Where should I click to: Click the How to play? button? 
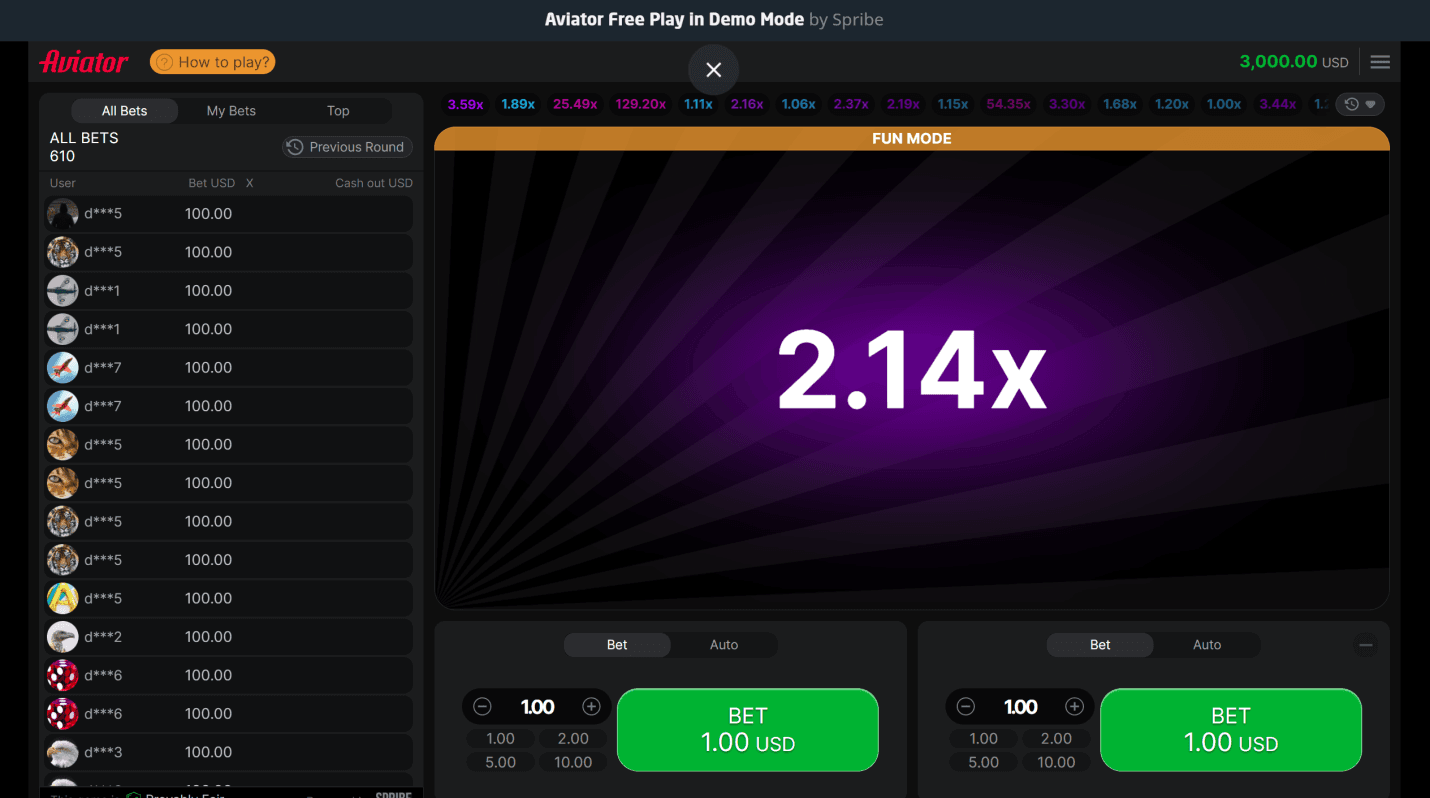pos(212,62)
